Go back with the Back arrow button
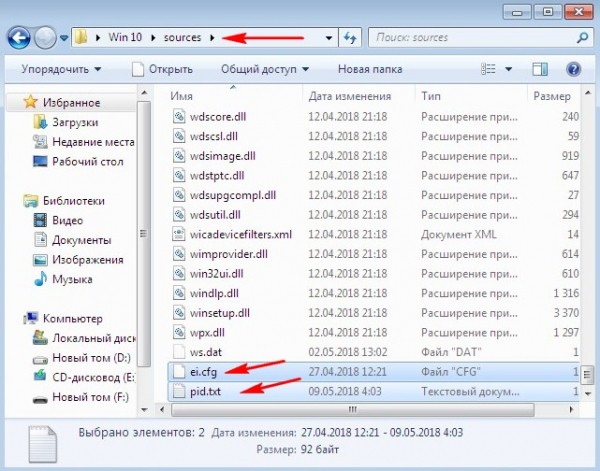This screenshot has height=471, width=600. [x=18, y=37]
